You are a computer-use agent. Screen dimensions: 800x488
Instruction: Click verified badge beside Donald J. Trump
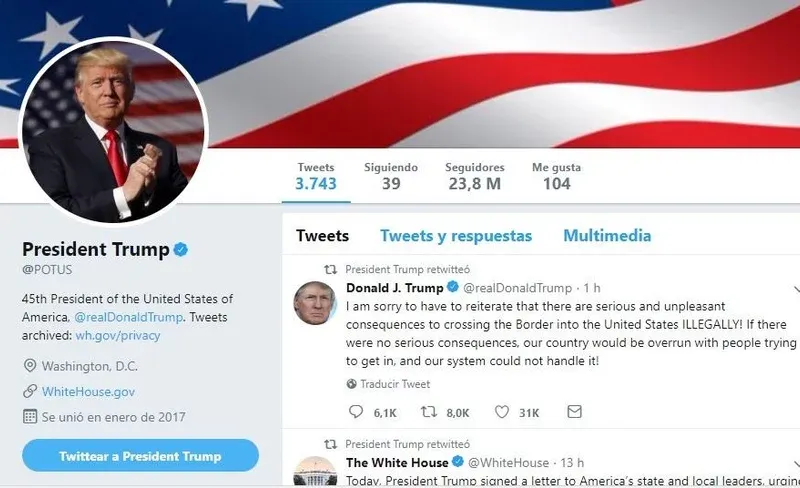coord(453,287)
